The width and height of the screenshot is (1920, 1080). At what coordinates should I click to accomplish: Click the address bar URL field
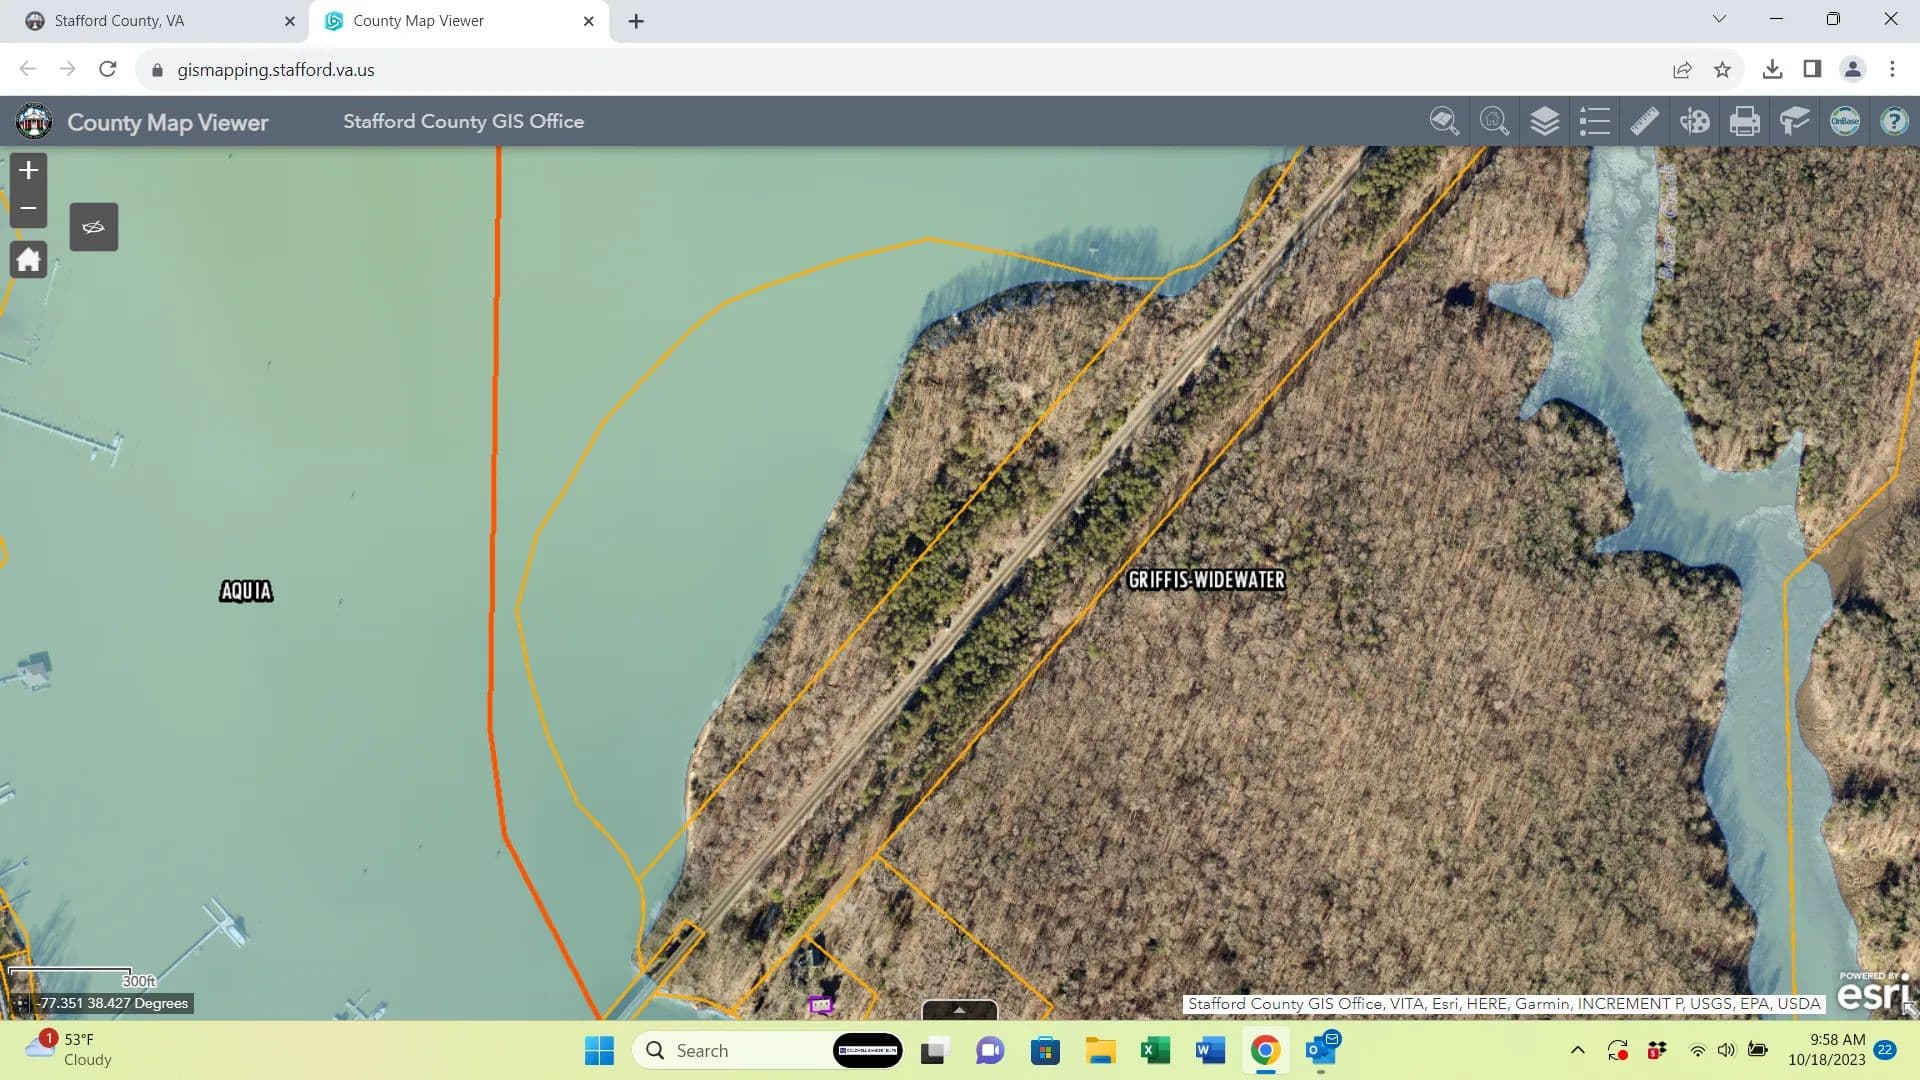click(276, 70)
